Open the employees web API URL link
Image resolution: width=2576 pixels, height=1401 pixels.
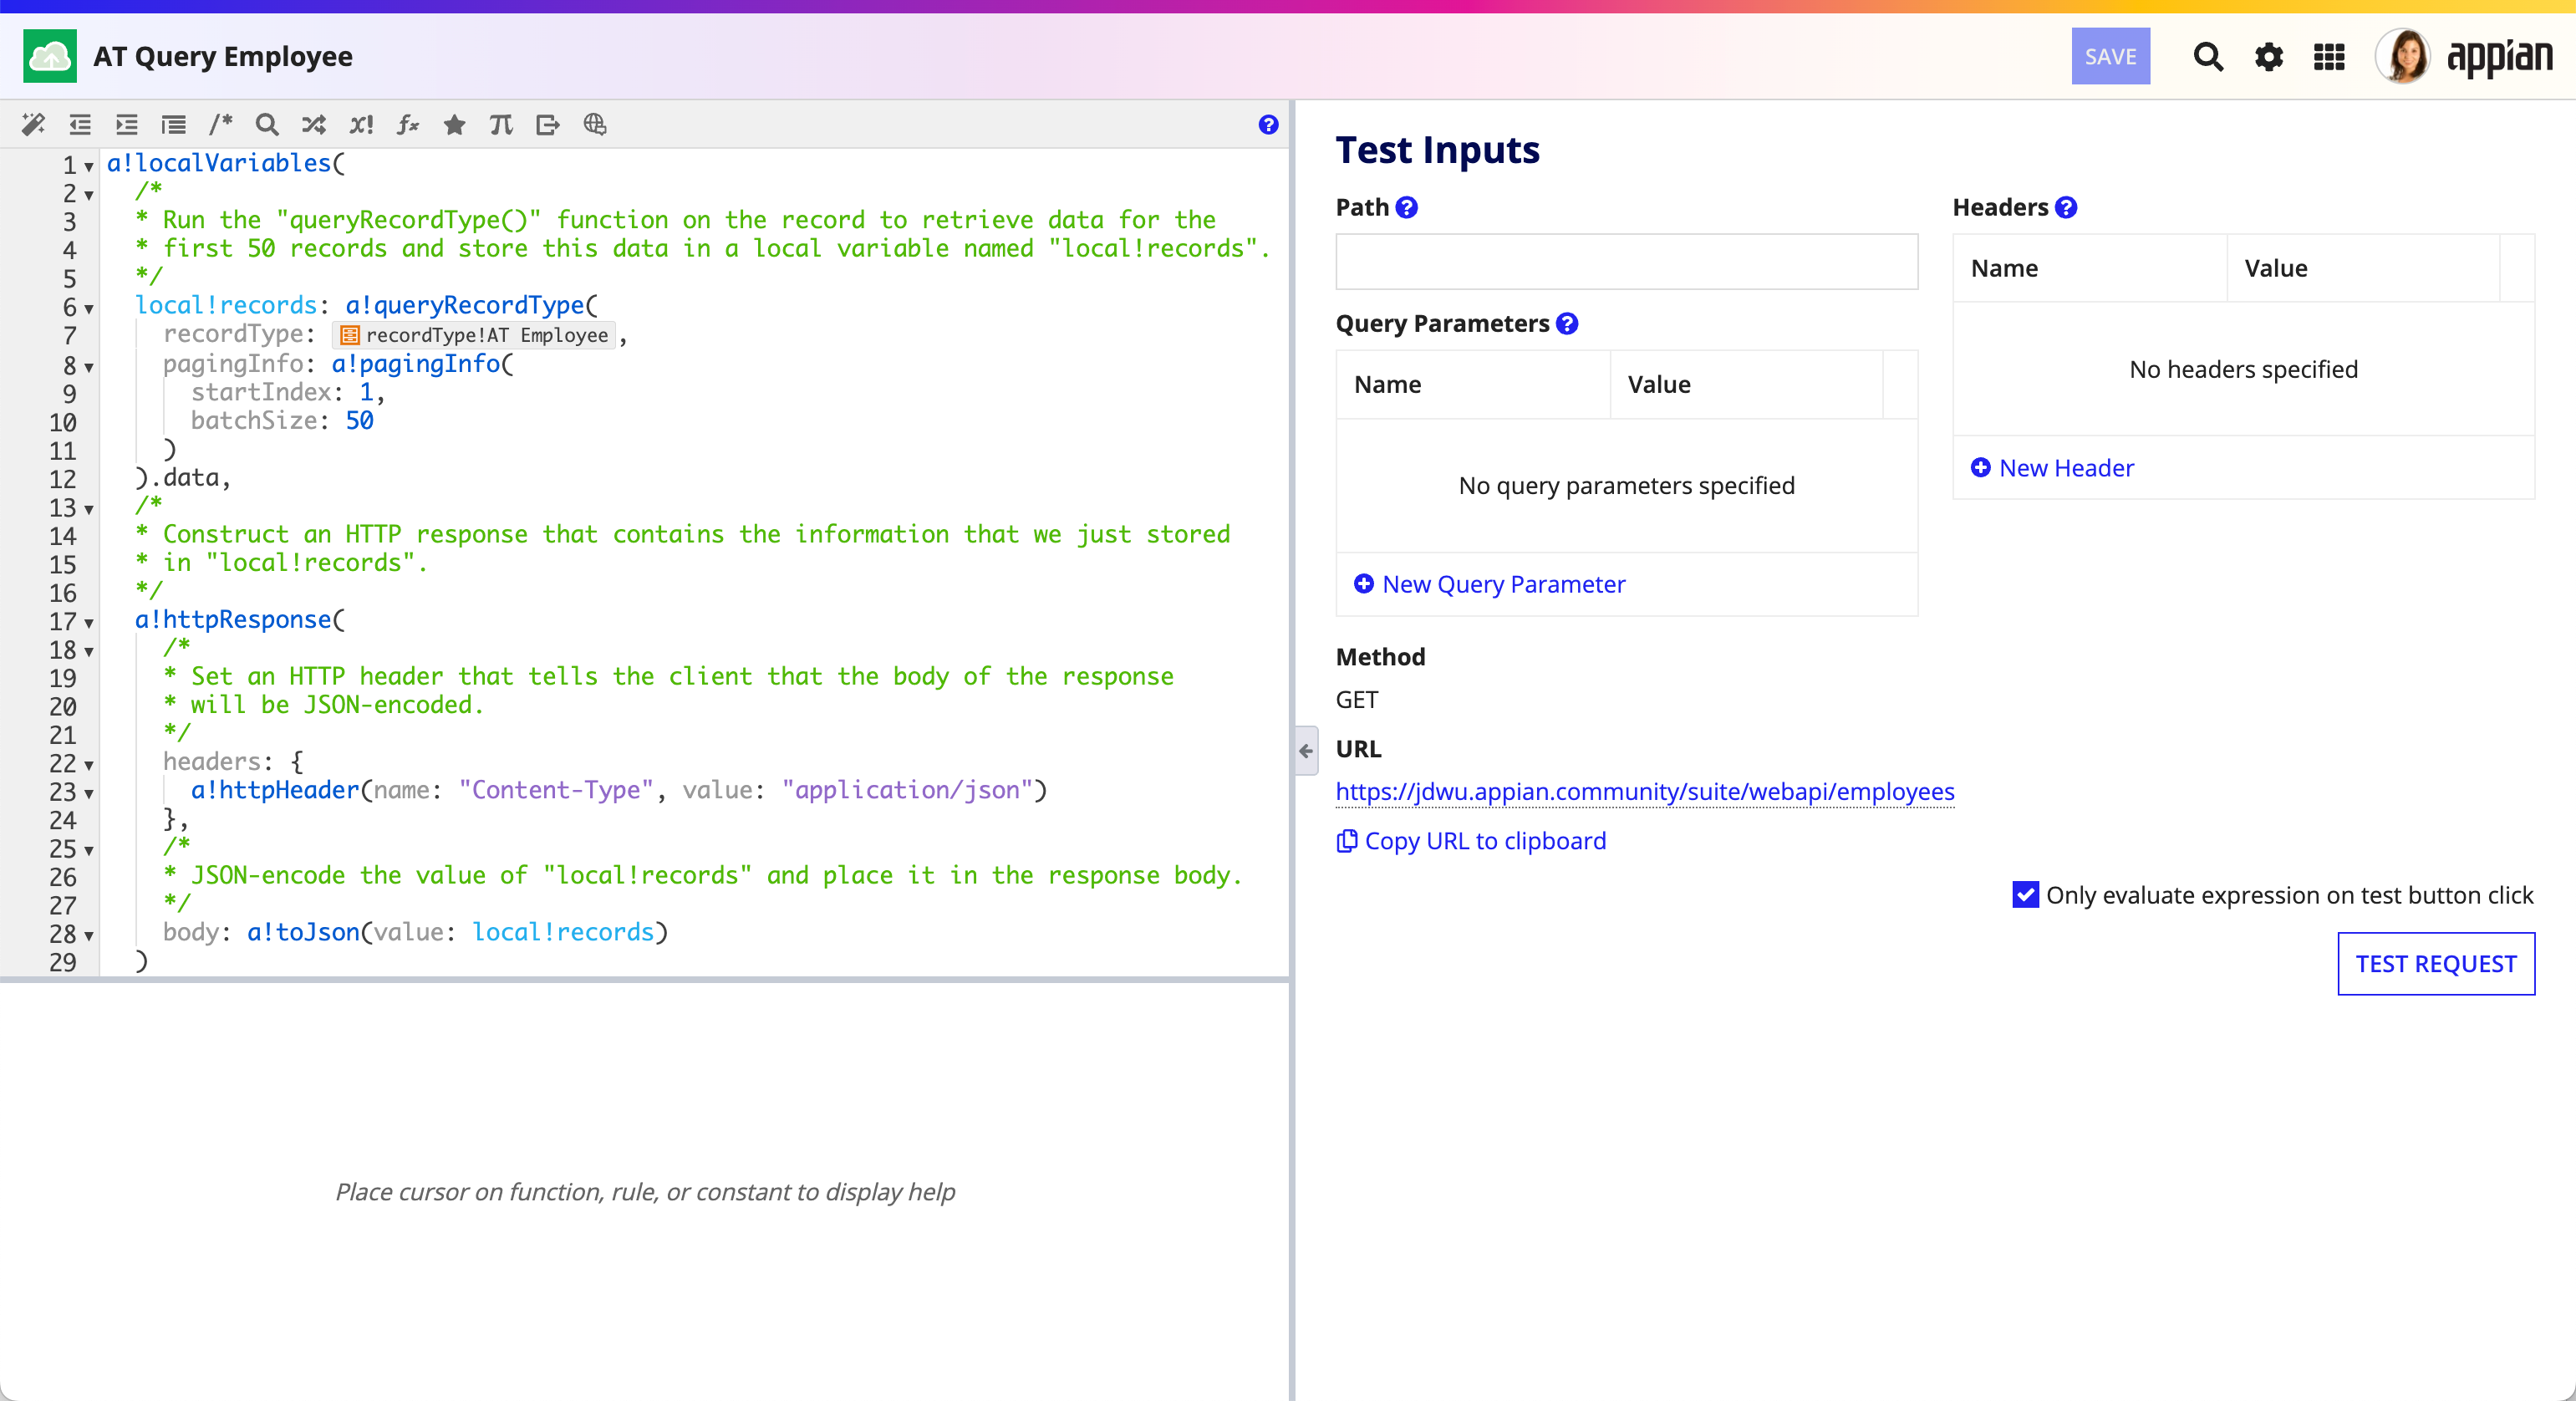1645,791
